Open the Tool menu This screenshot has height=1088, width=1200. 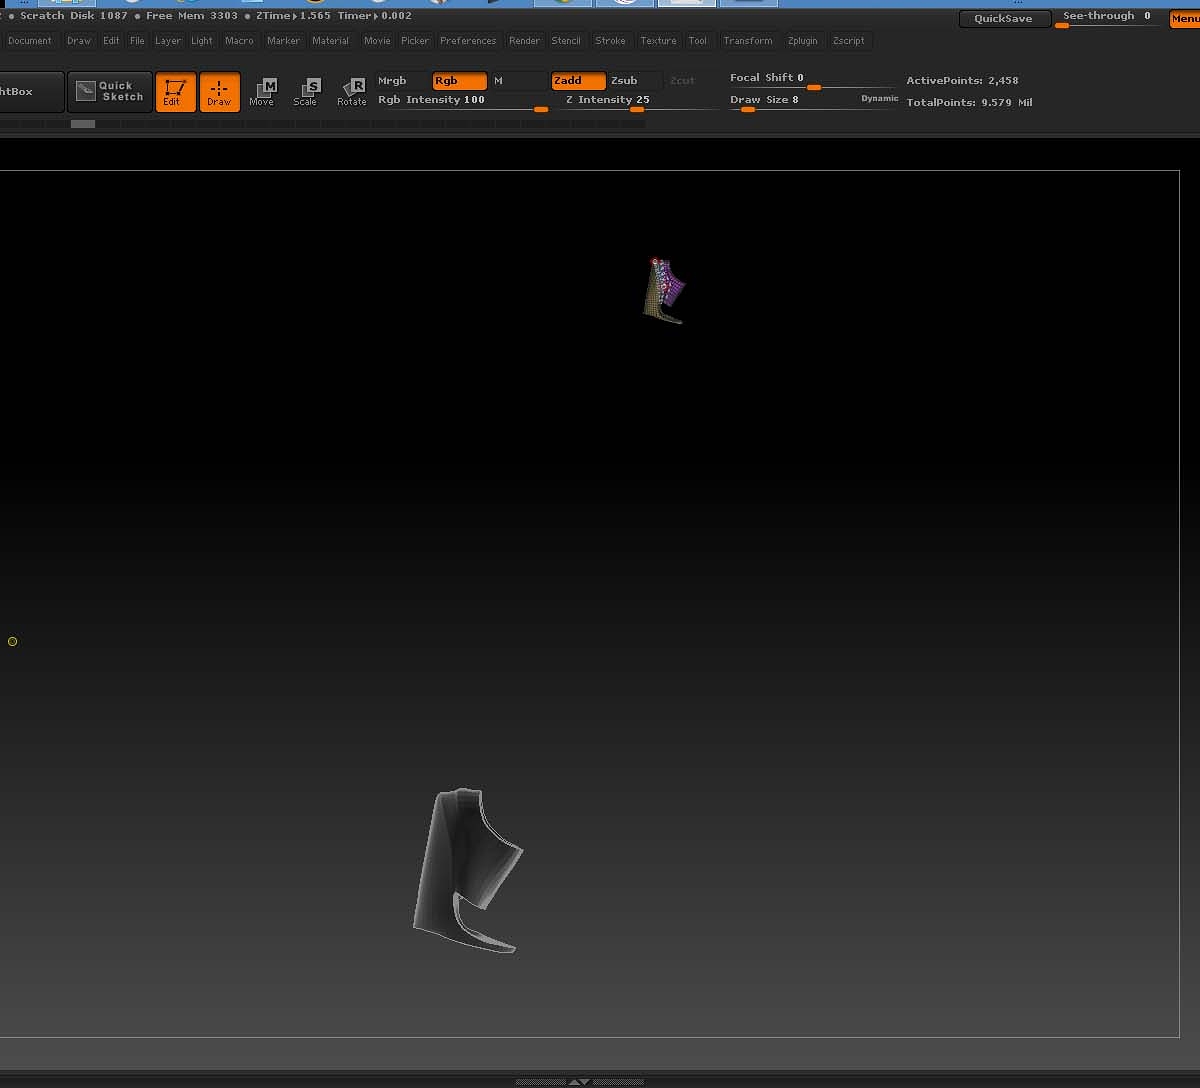pos(698,41)
